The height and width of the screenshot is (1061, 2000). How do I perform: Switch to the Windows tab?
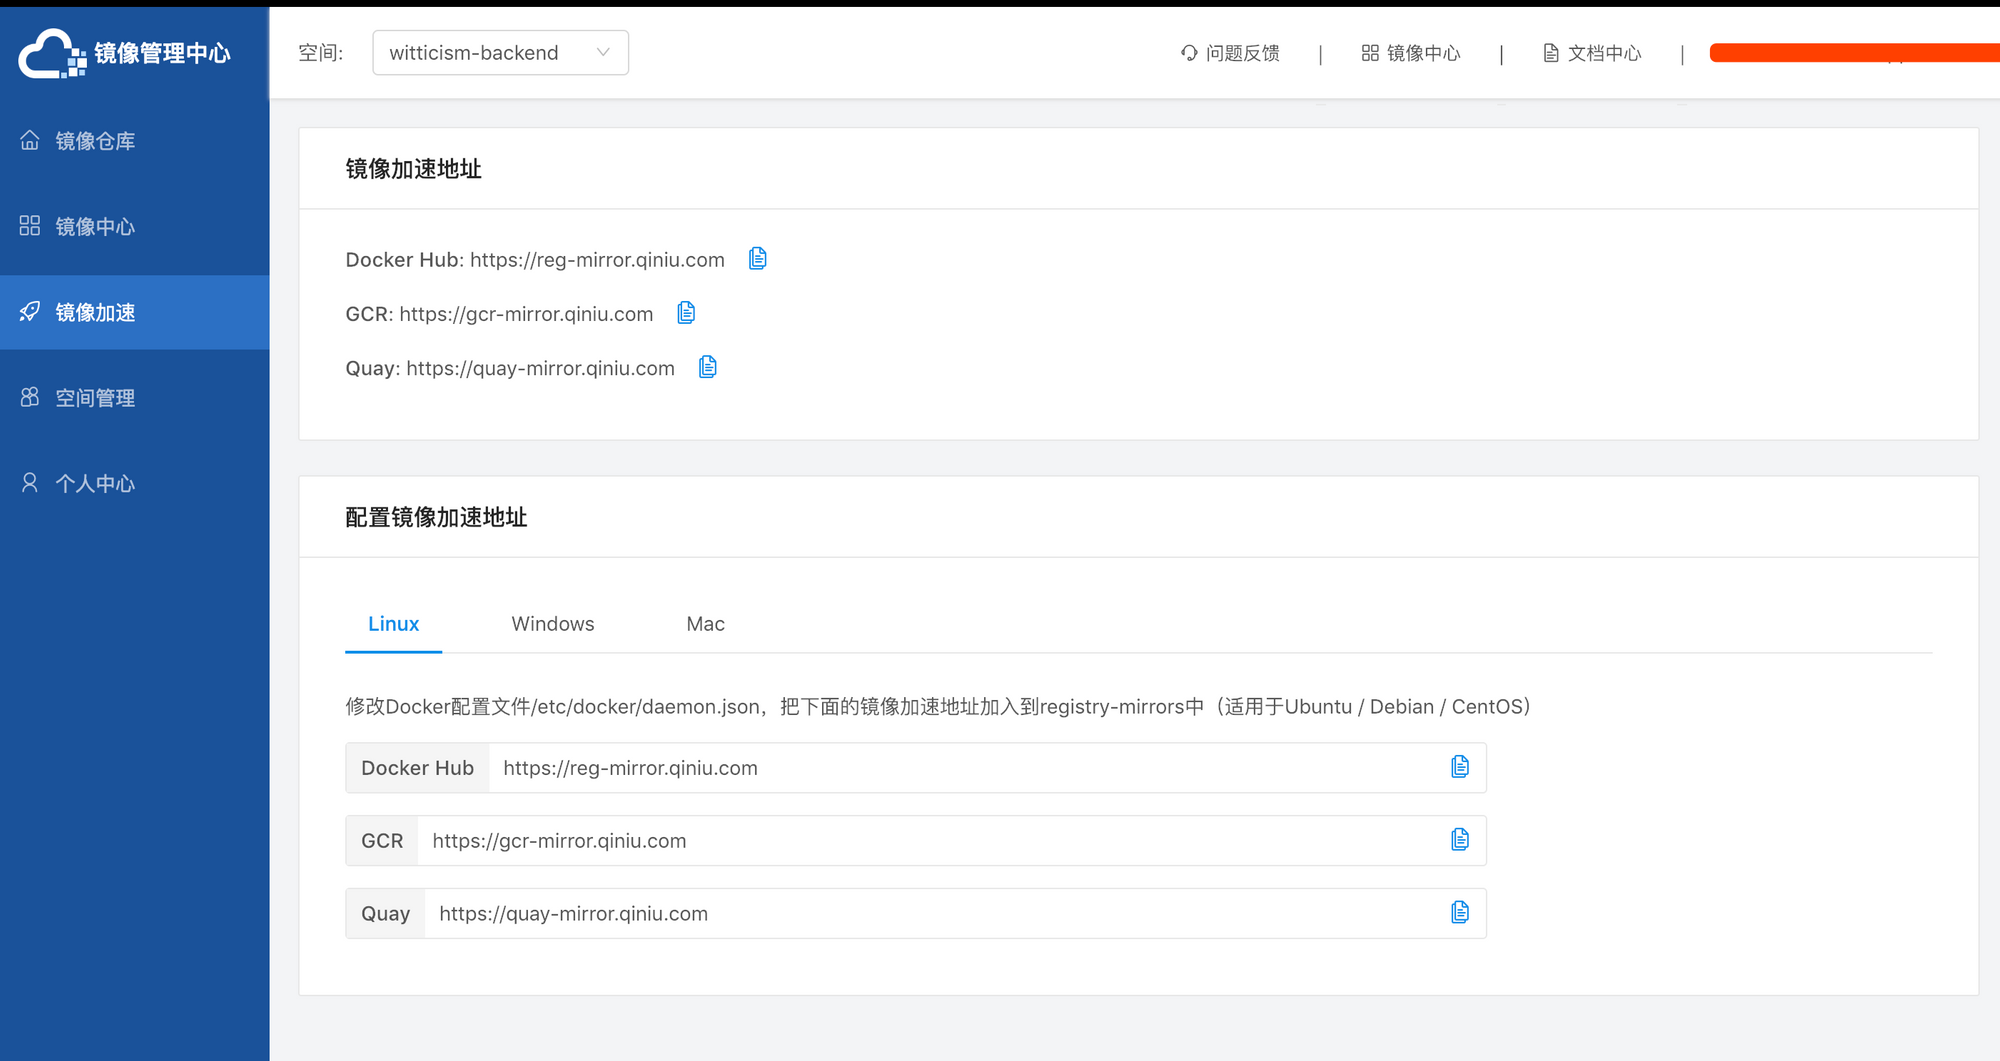coord(552,624)
